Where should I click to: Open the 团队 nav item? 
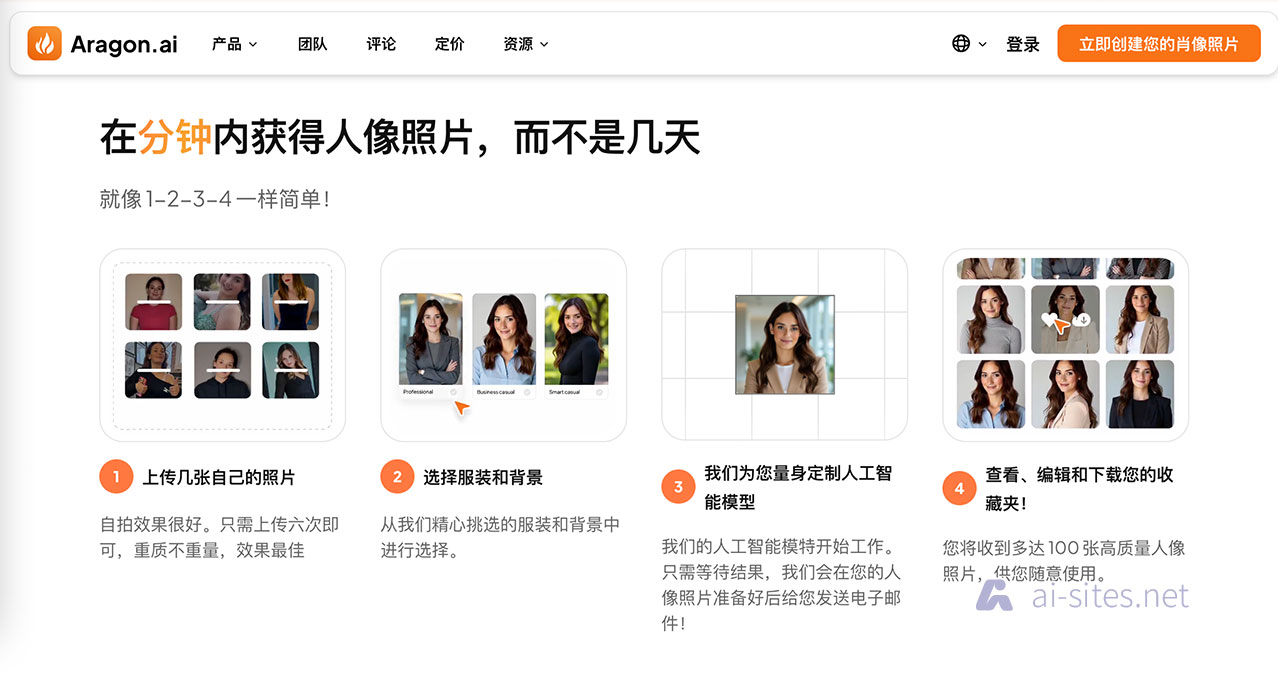(x=312, y=44)
